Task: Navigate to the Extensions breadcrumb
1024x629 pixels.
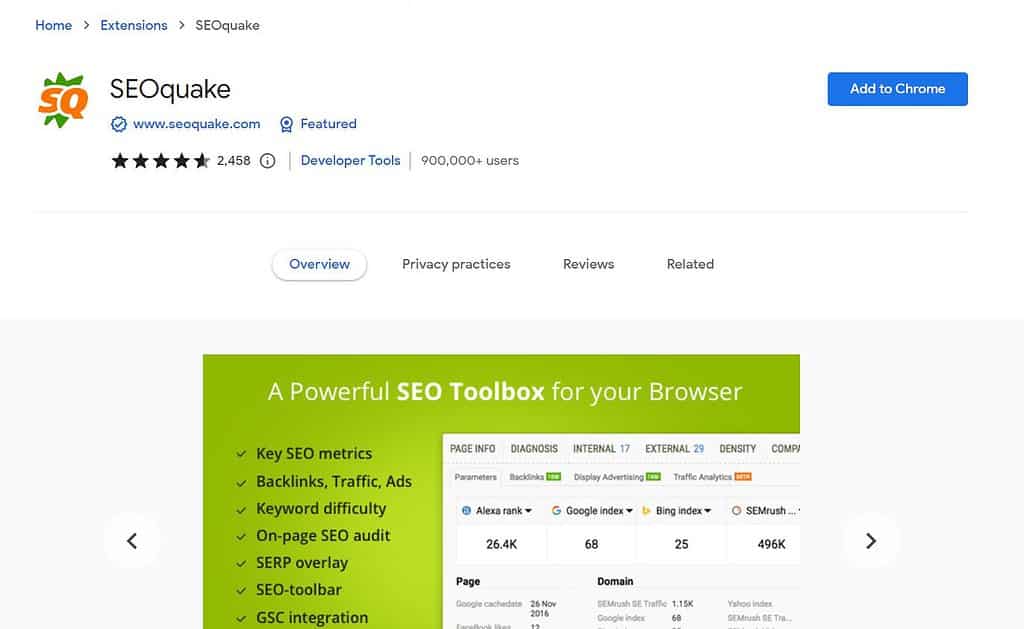Action: (133, 25)
